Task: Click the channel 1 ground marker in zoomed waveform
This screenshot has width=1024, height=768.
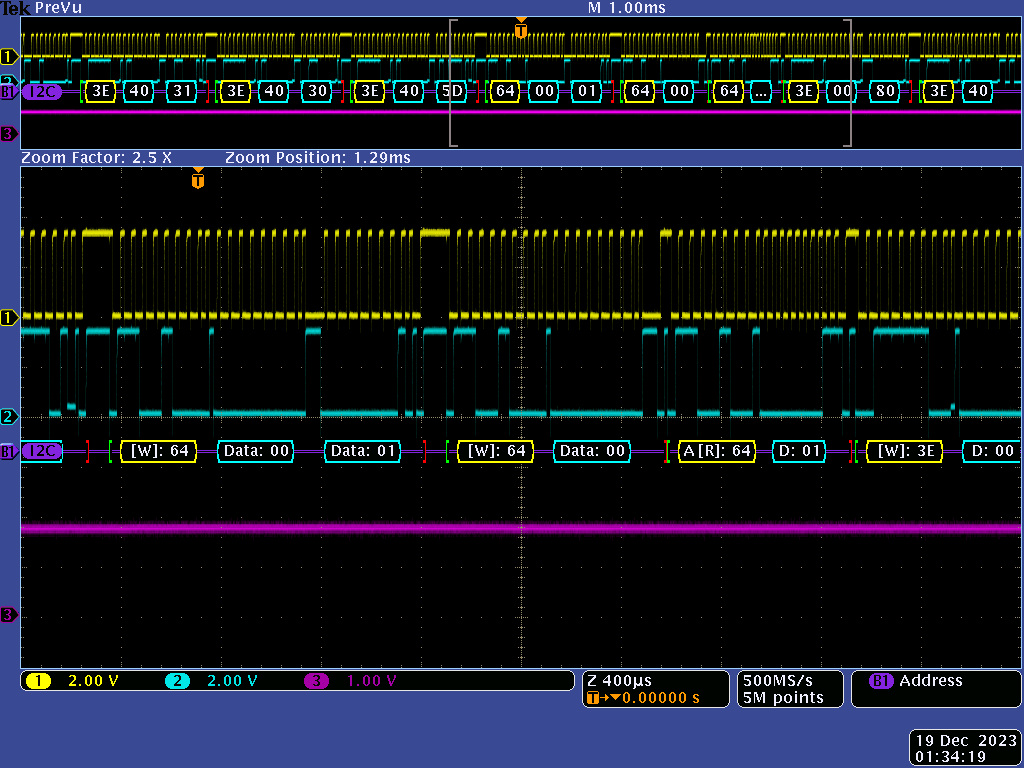Action: [x=9, y=318]
